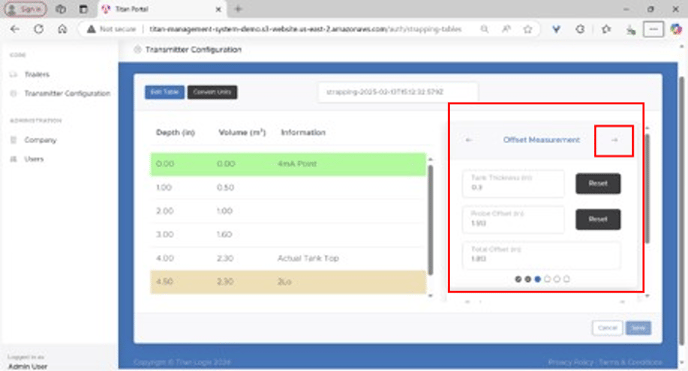This screenshot has height=371, width=688.
Task: Click the Total Offset field
Action: [541, 255]
